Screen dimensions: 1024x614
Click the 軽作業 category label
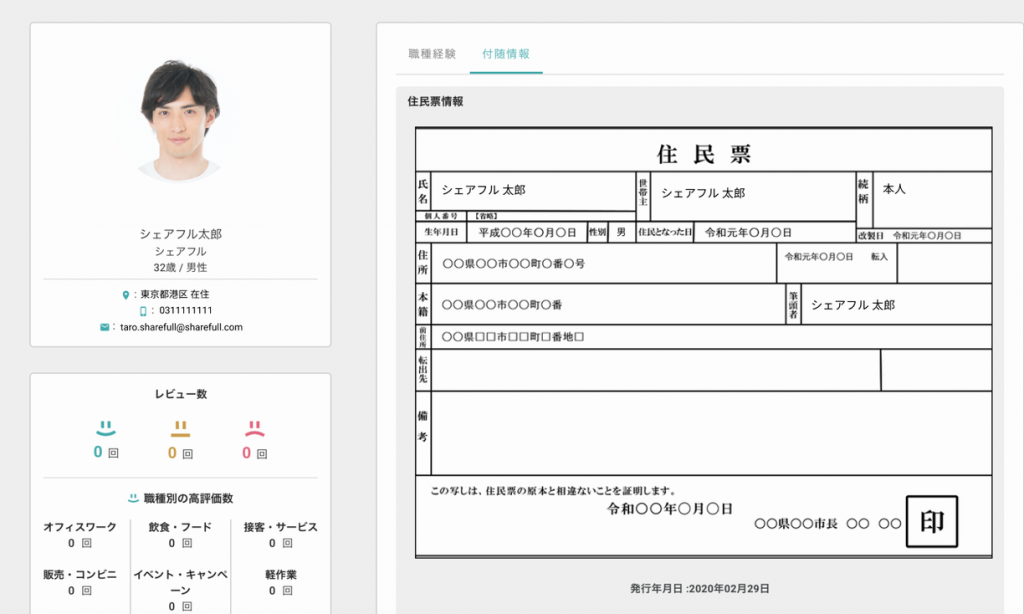tap(281, 575)
